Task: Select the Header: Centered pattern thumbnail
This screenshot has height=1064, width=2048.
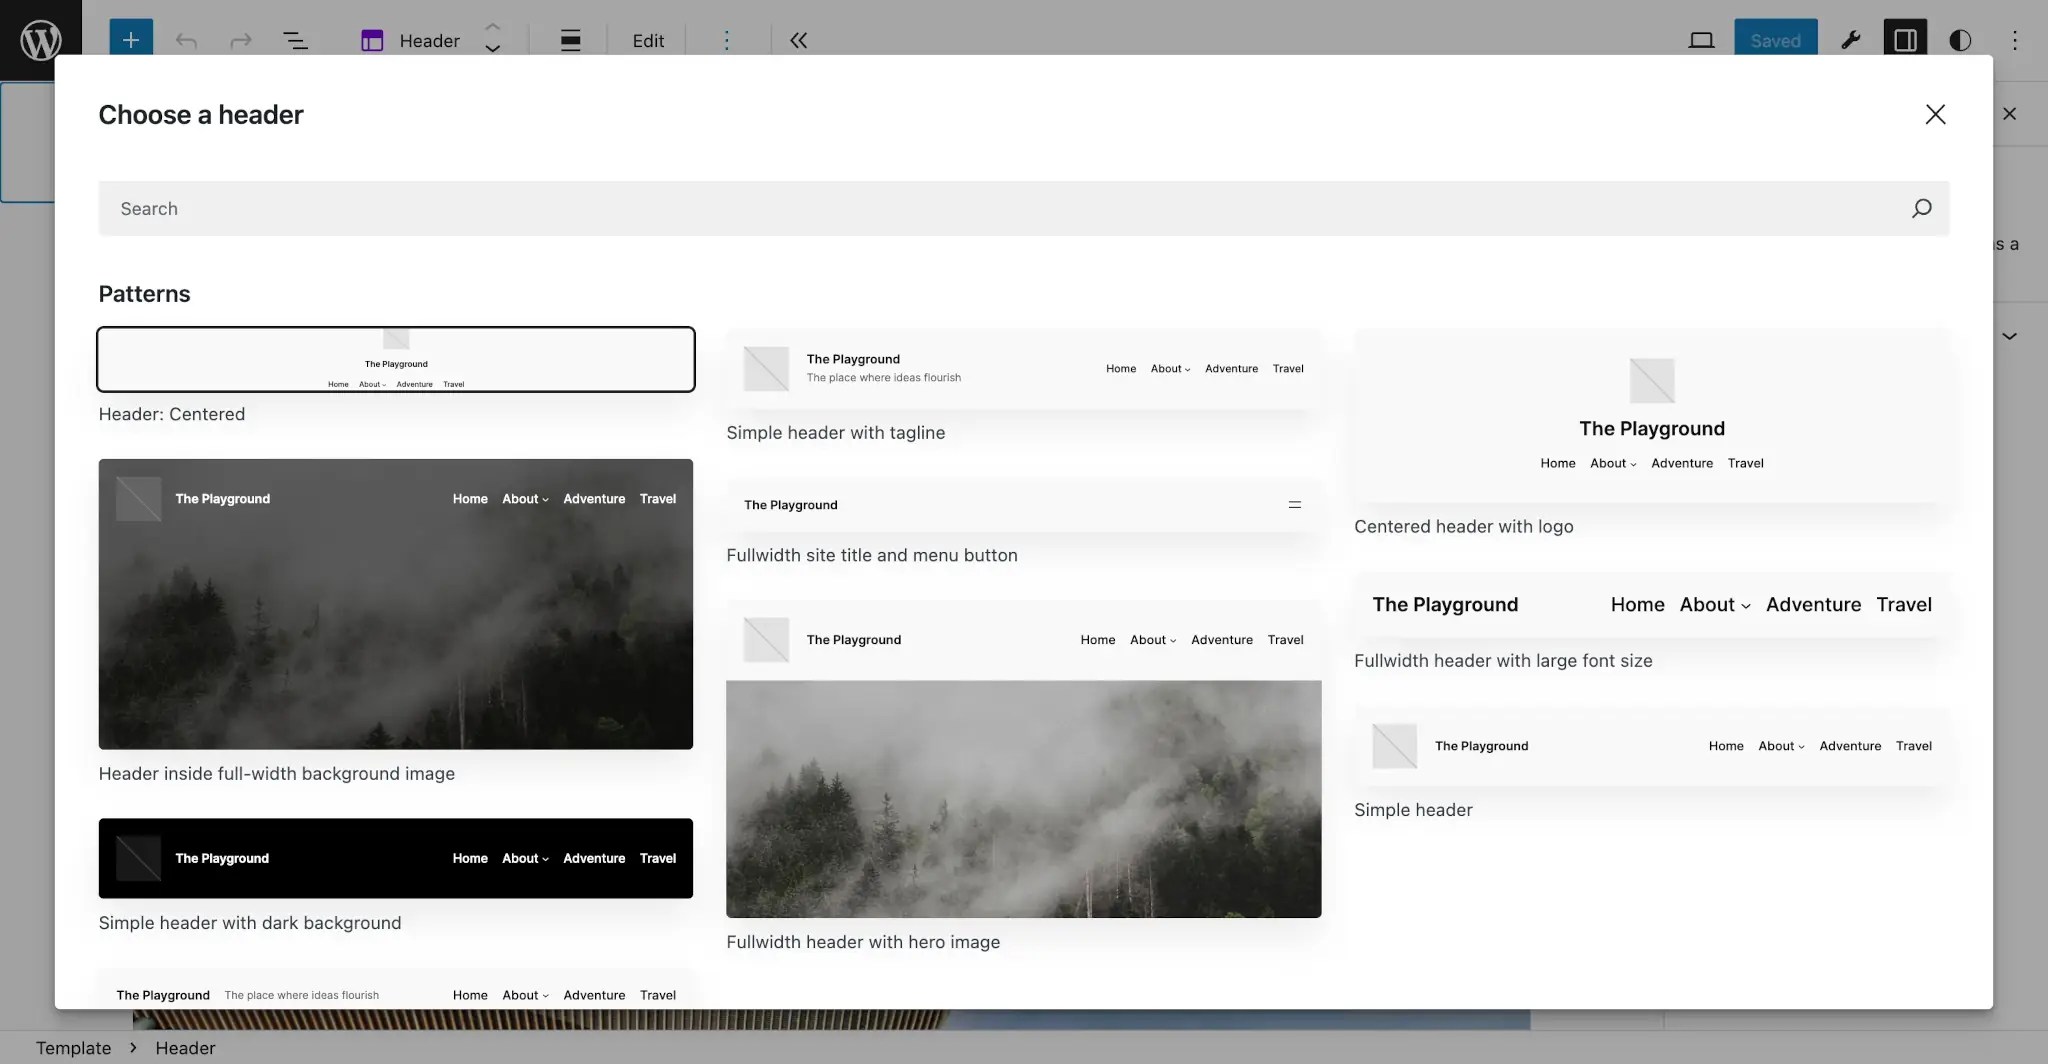Action: tap(396, 359)
